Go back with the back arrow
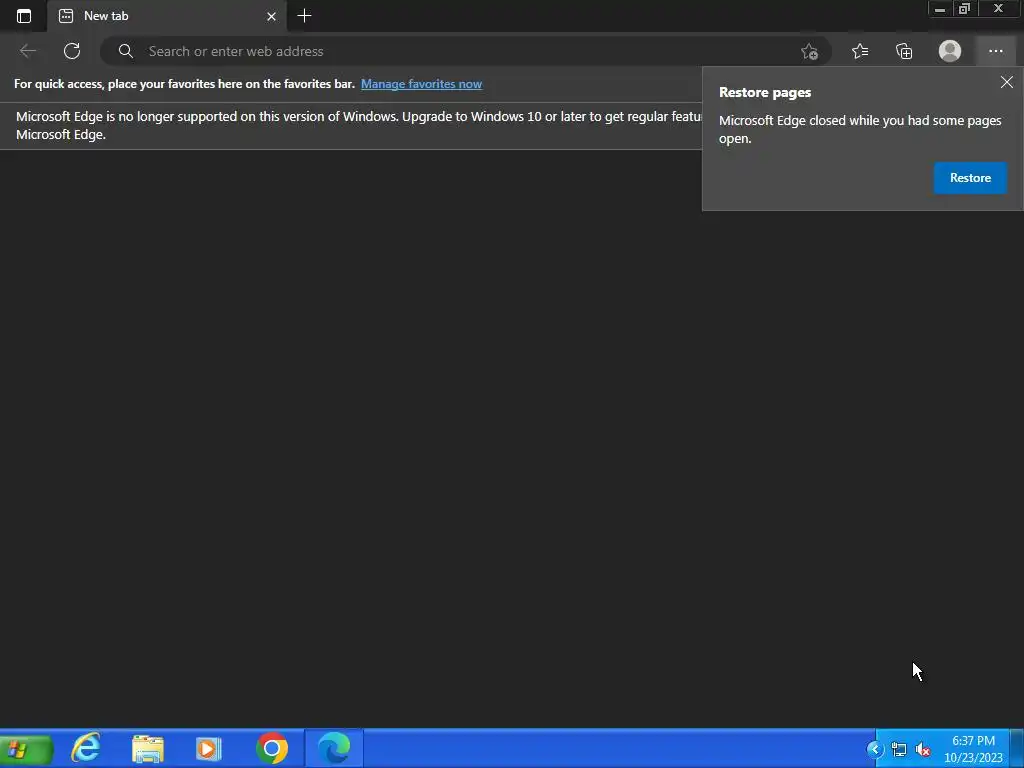 click(27, 51)
